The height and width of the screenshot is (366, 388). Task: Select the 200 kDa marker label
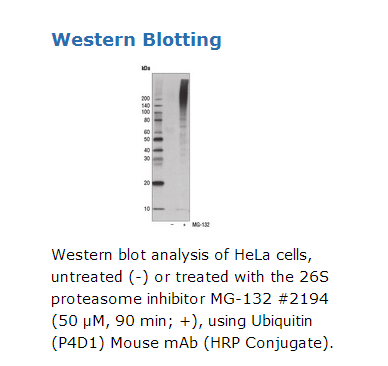click(146, 99)
